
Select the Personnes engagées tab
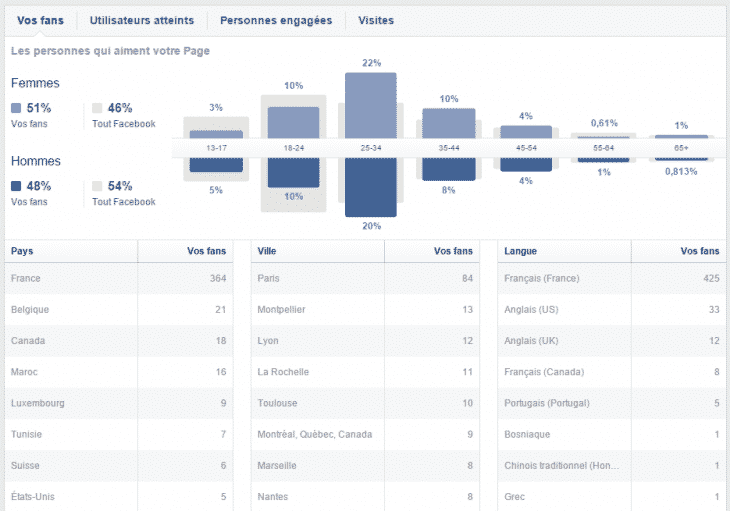276,20
